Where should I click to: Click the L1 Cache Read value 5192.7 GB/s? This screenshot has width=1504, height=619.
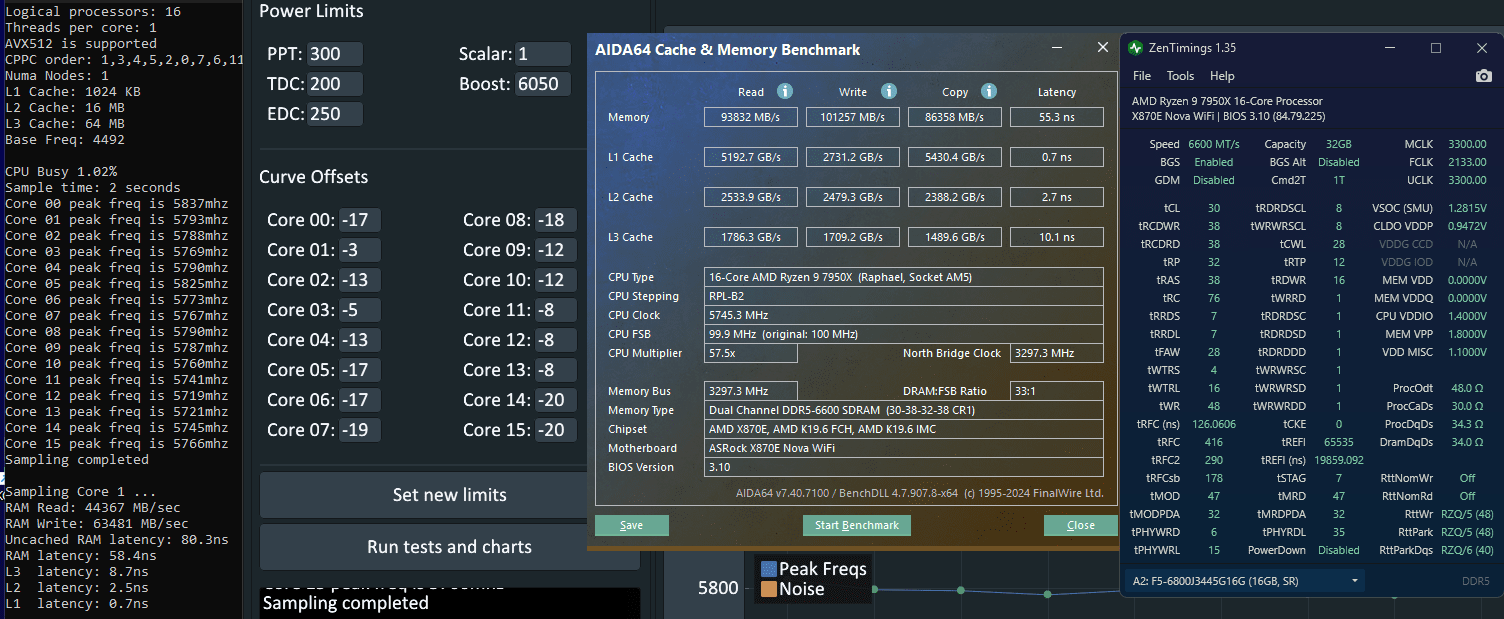pos(751,157)
